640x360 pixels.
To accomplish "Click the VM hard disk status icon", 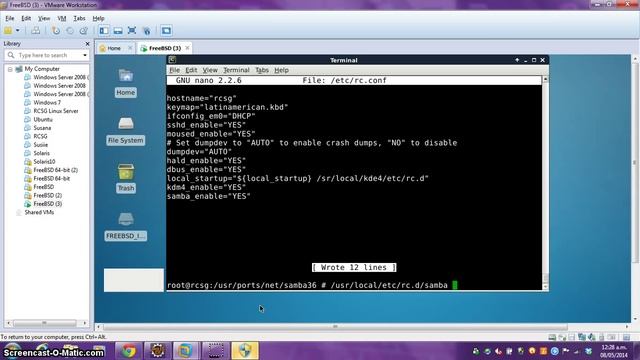I will point(552,337).
